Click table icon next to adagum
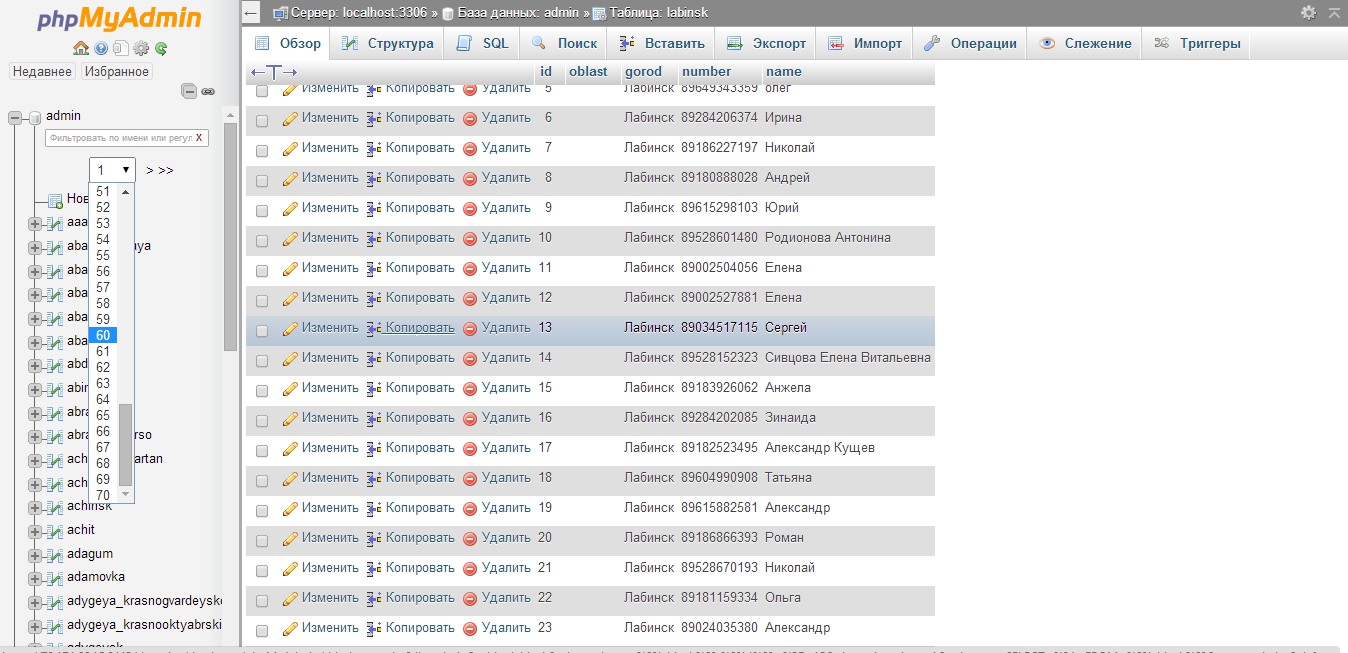This screenshot has height=653, width=1348. tap(55, 554)
